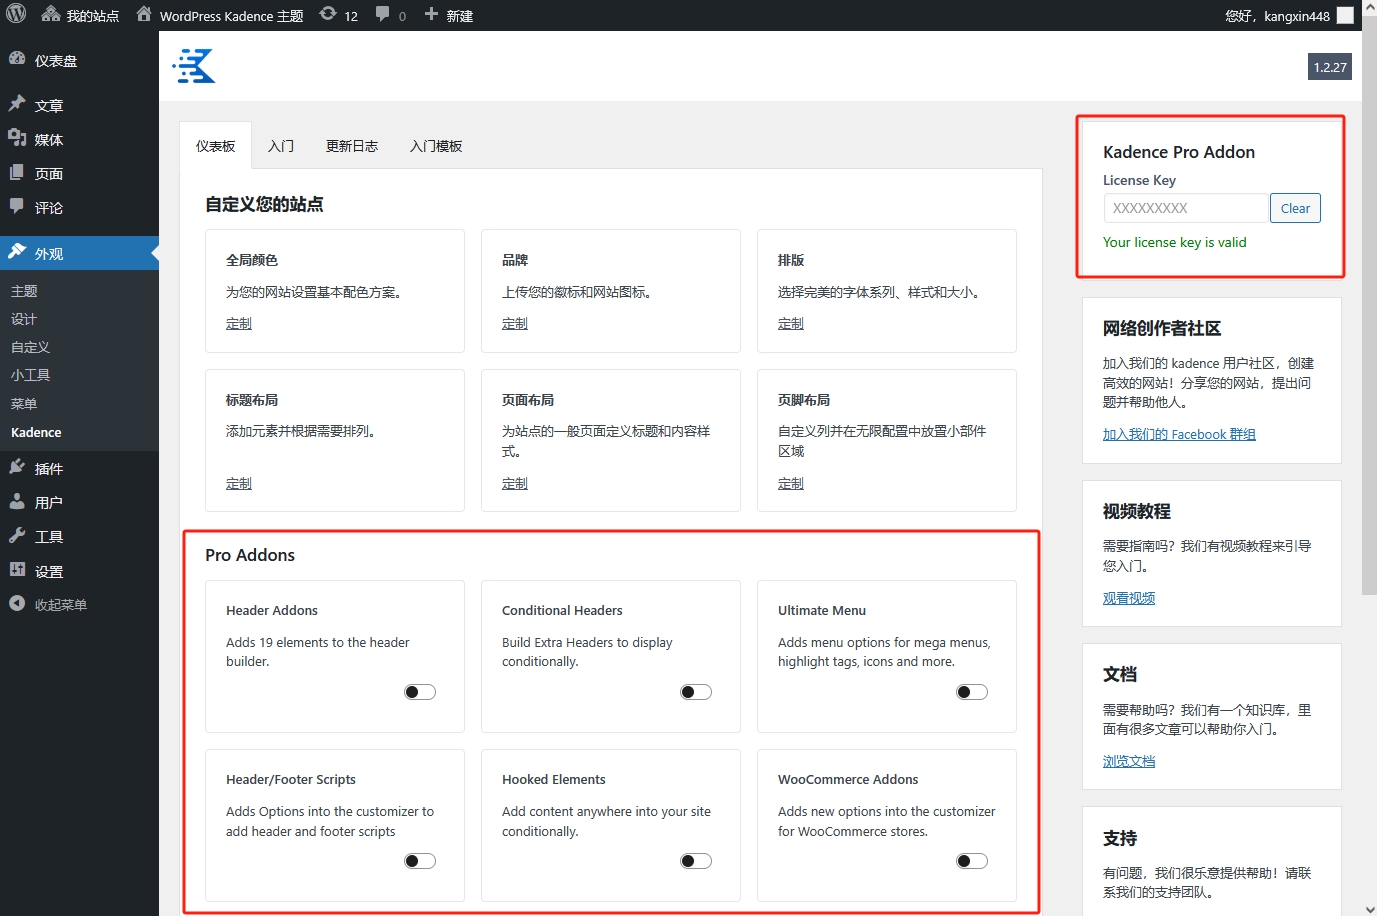Open 工具 tools menu
This screenshot has height=916, width=1377.
(79, 536)
